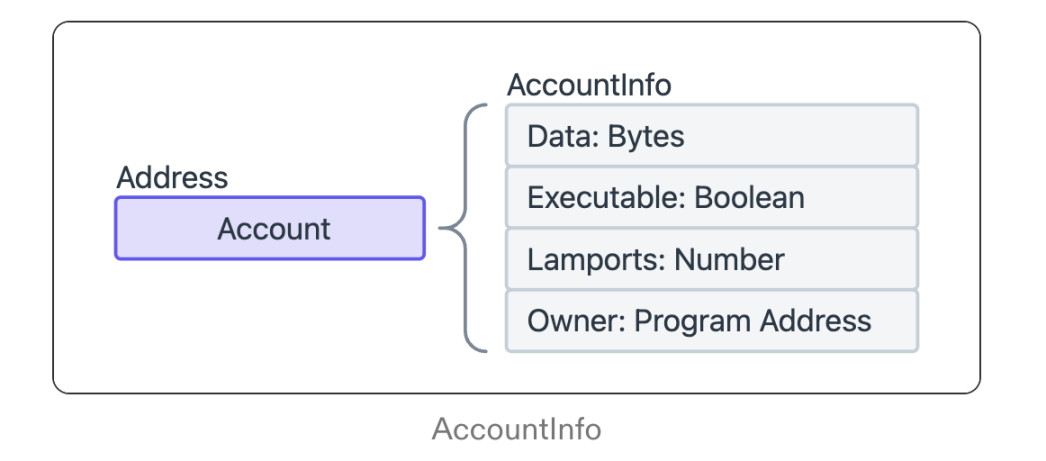The width and height of the screenshot is (1046, 461).
Task: Click the word Boolean in Executable row
Action: [749, 198]
